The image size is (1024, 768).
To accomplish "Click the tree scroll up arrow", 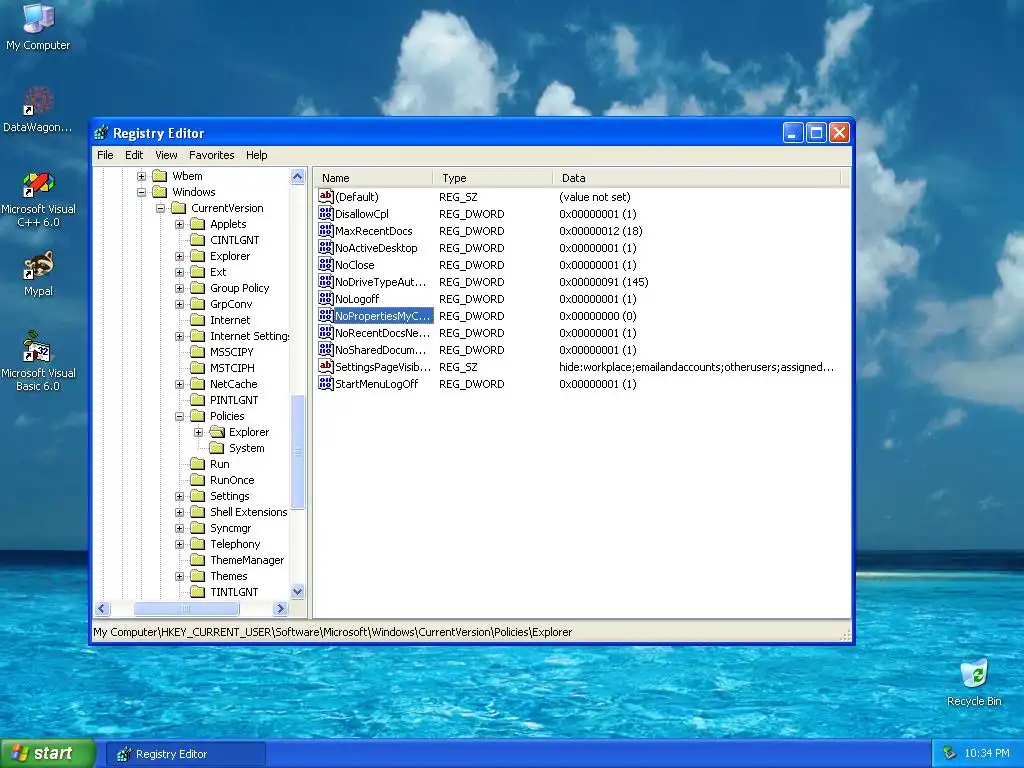I will 298,176.
